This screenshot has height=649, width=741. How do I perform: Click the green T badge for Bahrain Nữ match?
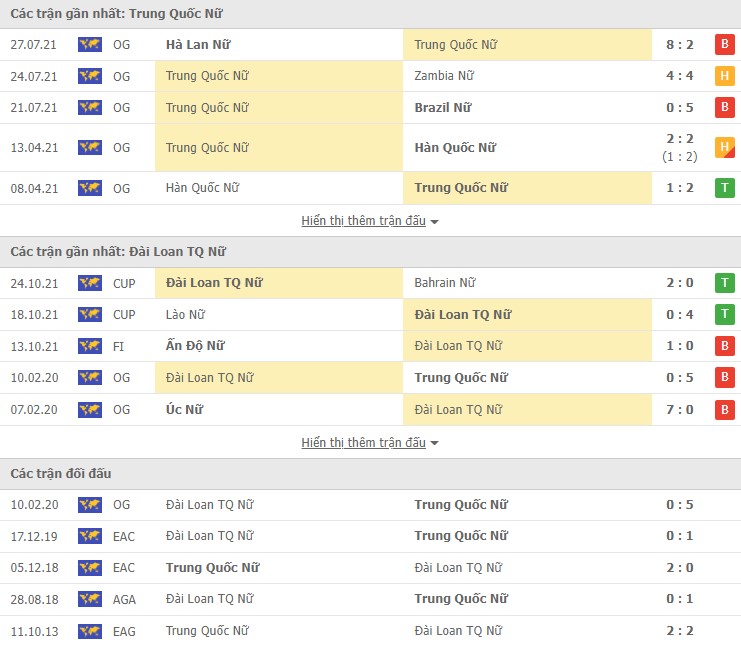click(724, 283)
